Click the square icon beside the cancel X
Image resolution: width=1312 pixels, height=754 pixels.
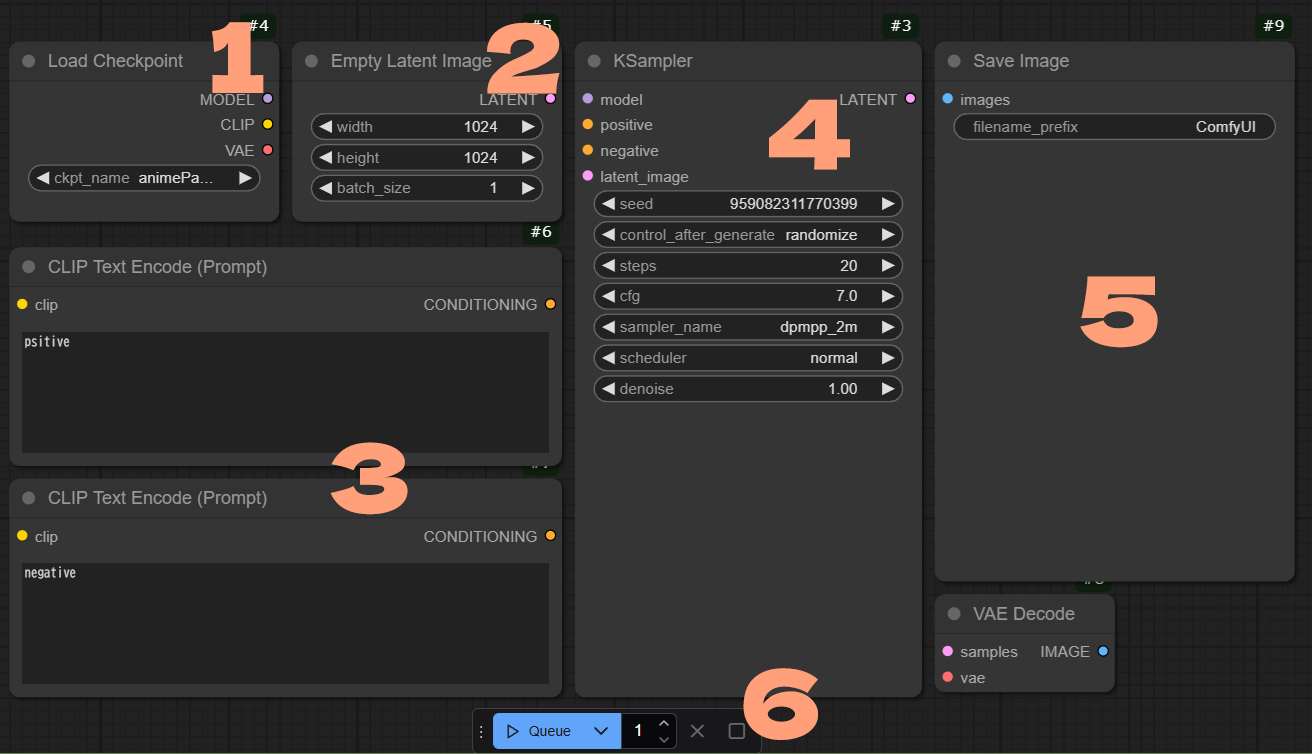(x=737, y=731)
